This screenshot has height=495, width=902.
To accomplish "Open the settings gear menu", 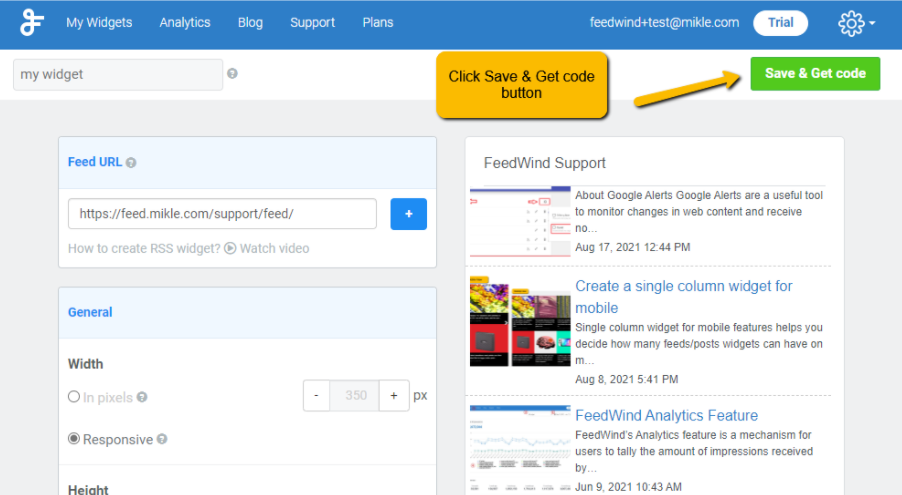I will [856, 24].
